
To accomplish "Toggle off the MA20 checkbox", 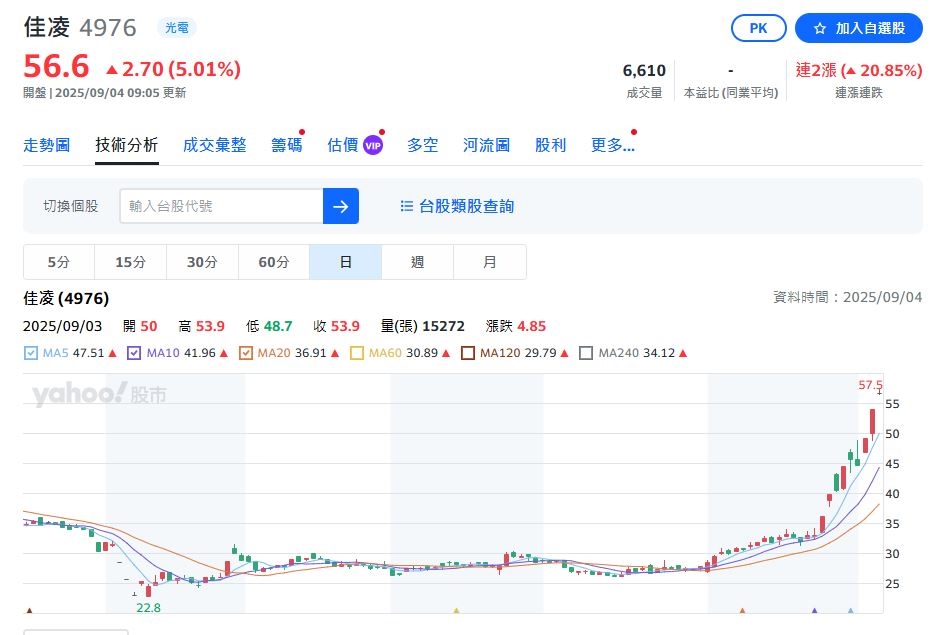I will click(x=245, y=352).
